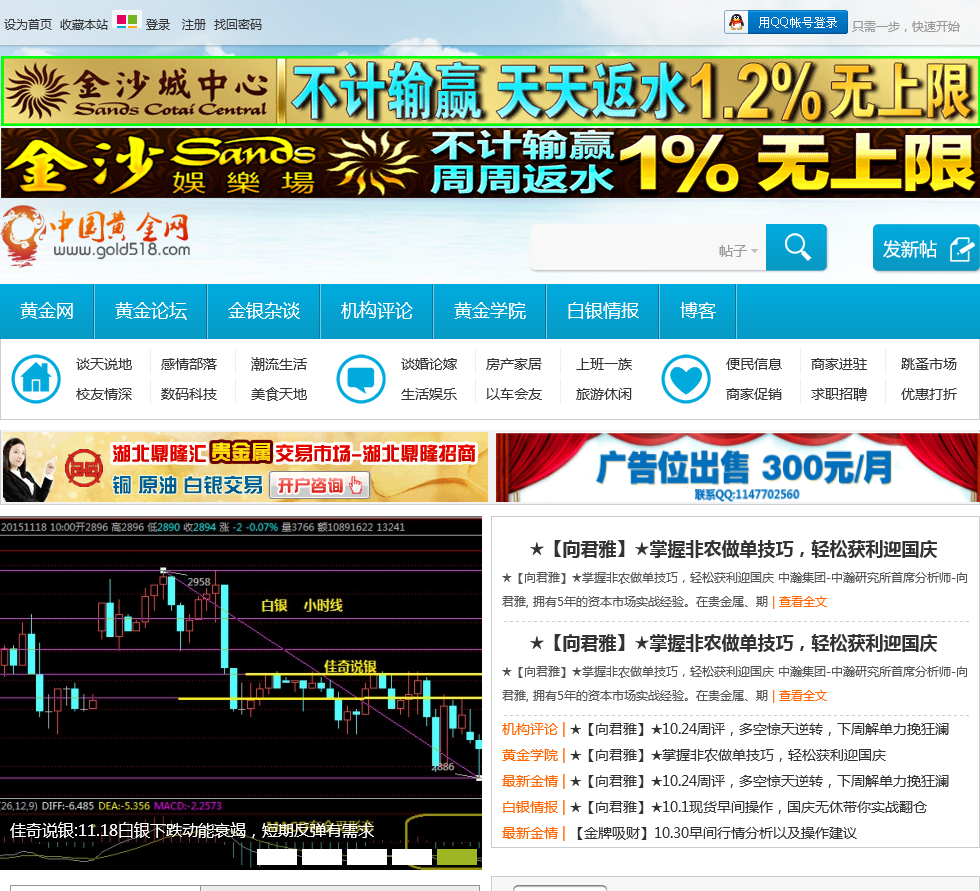Open the 黄金论坛 nav tab

151,311
